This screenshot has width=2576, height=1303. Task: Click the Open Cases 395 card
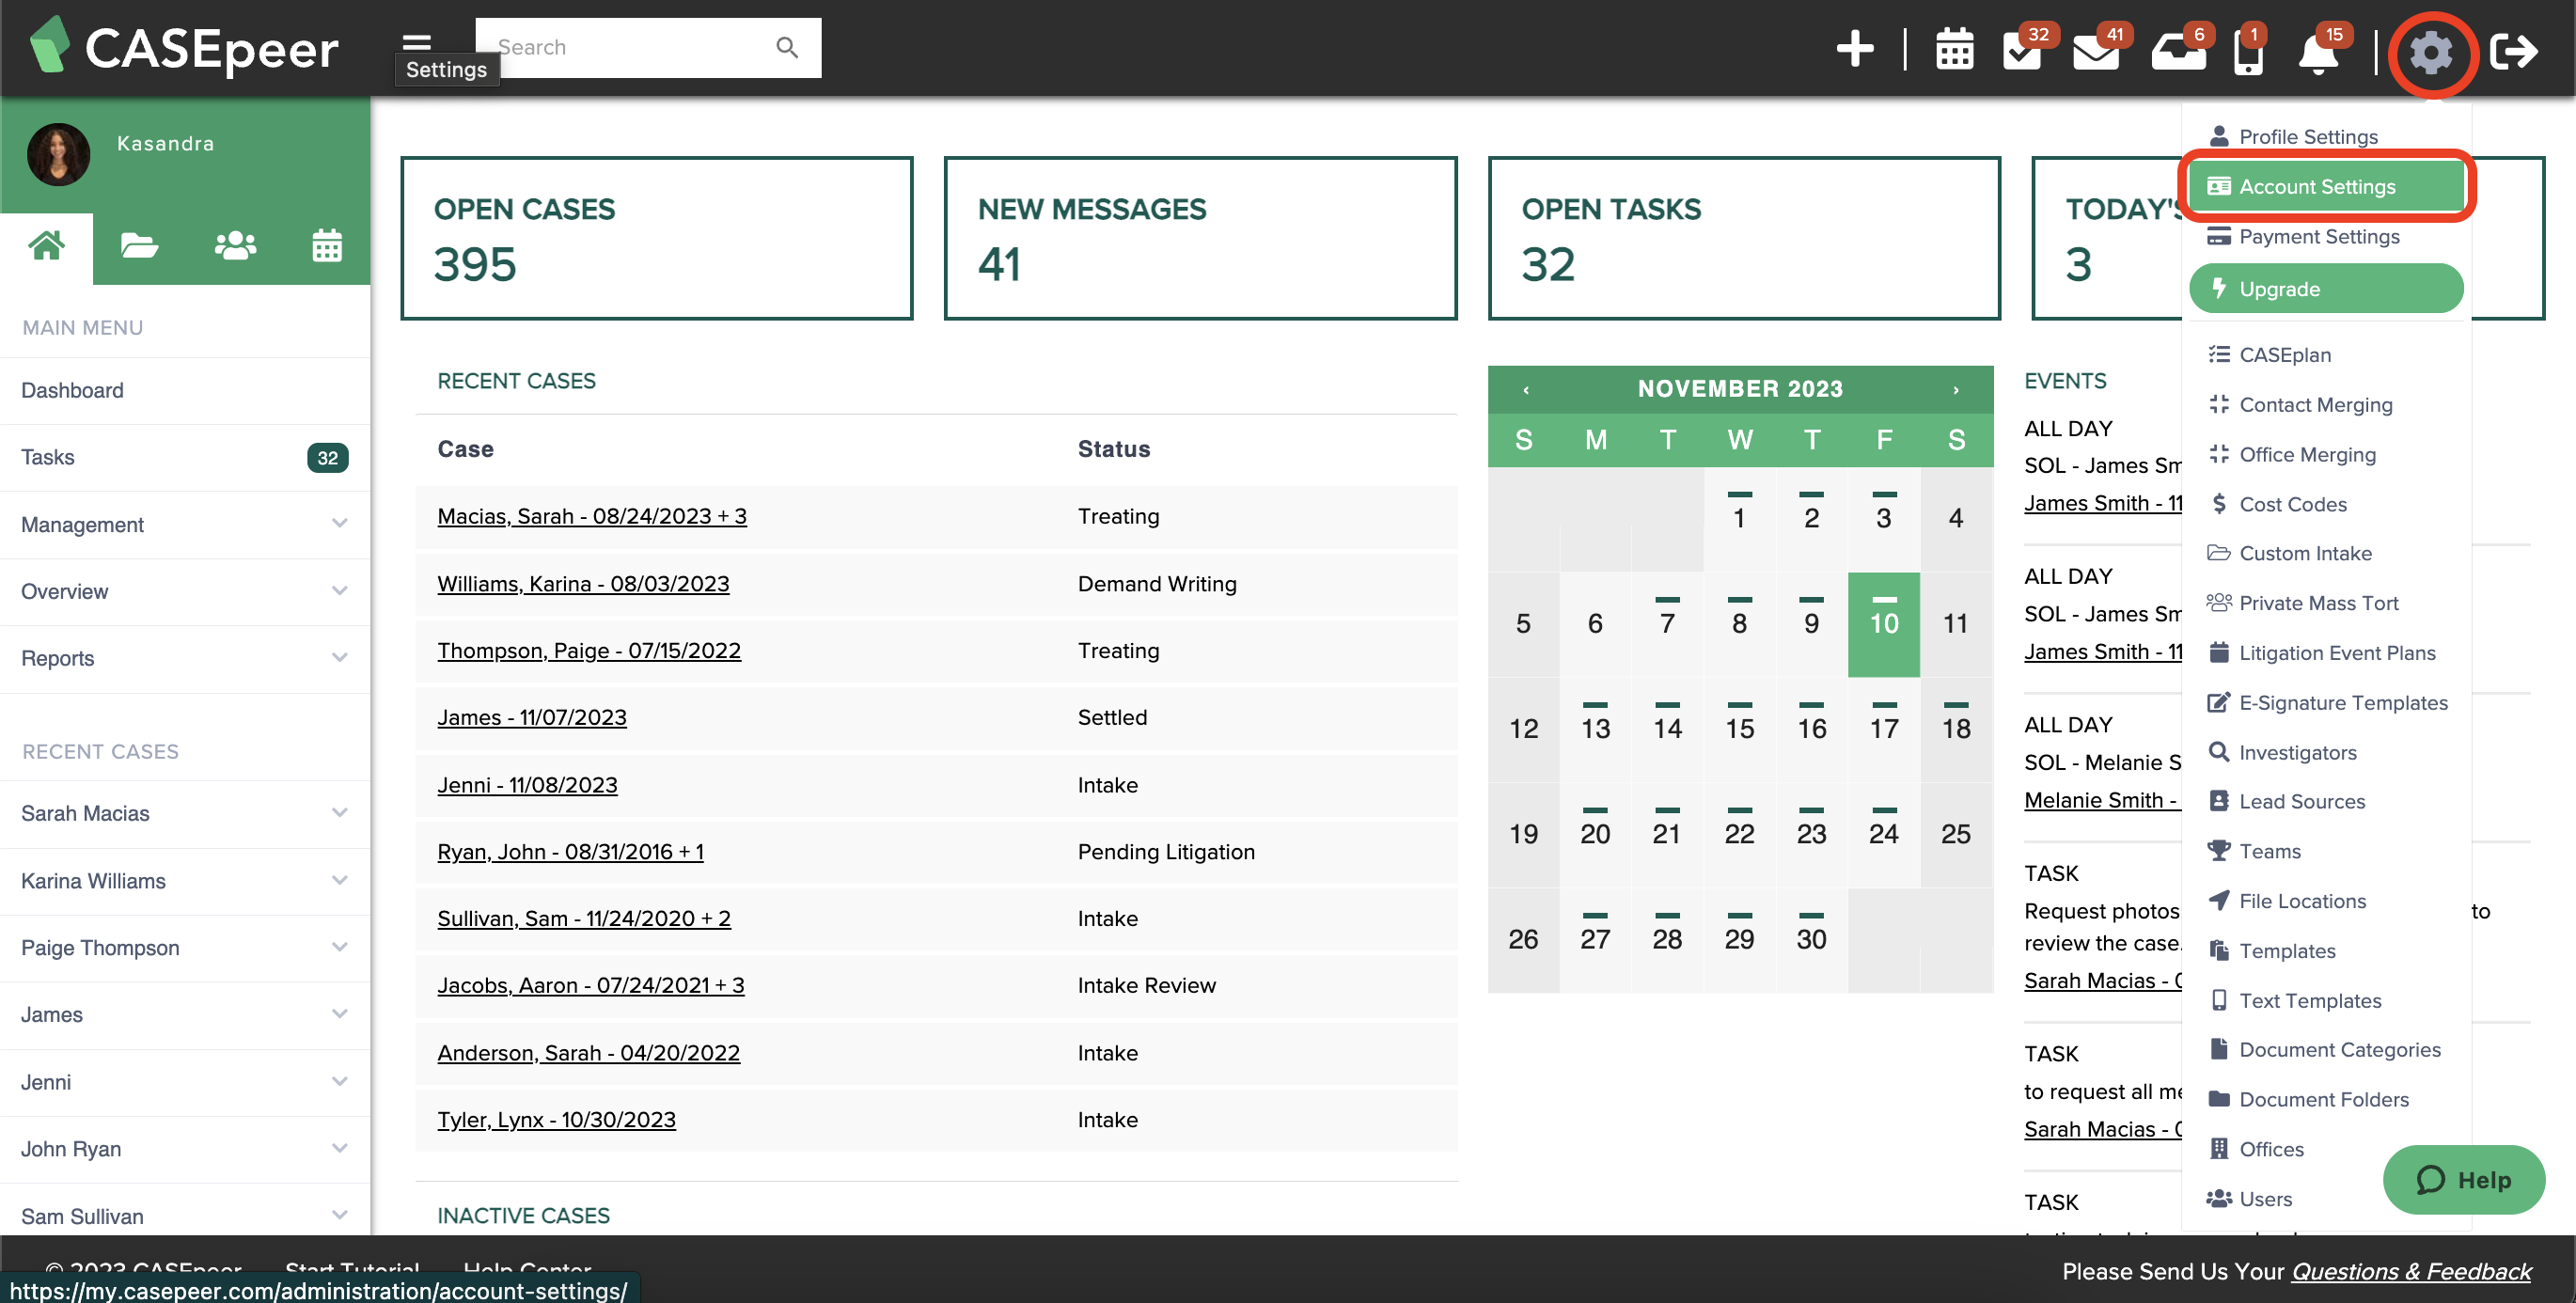(657, 238)
